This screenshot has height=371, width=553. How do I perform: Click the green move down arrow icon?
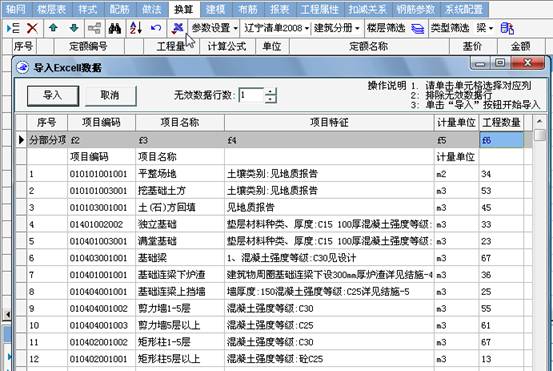(x=74, y=28)
